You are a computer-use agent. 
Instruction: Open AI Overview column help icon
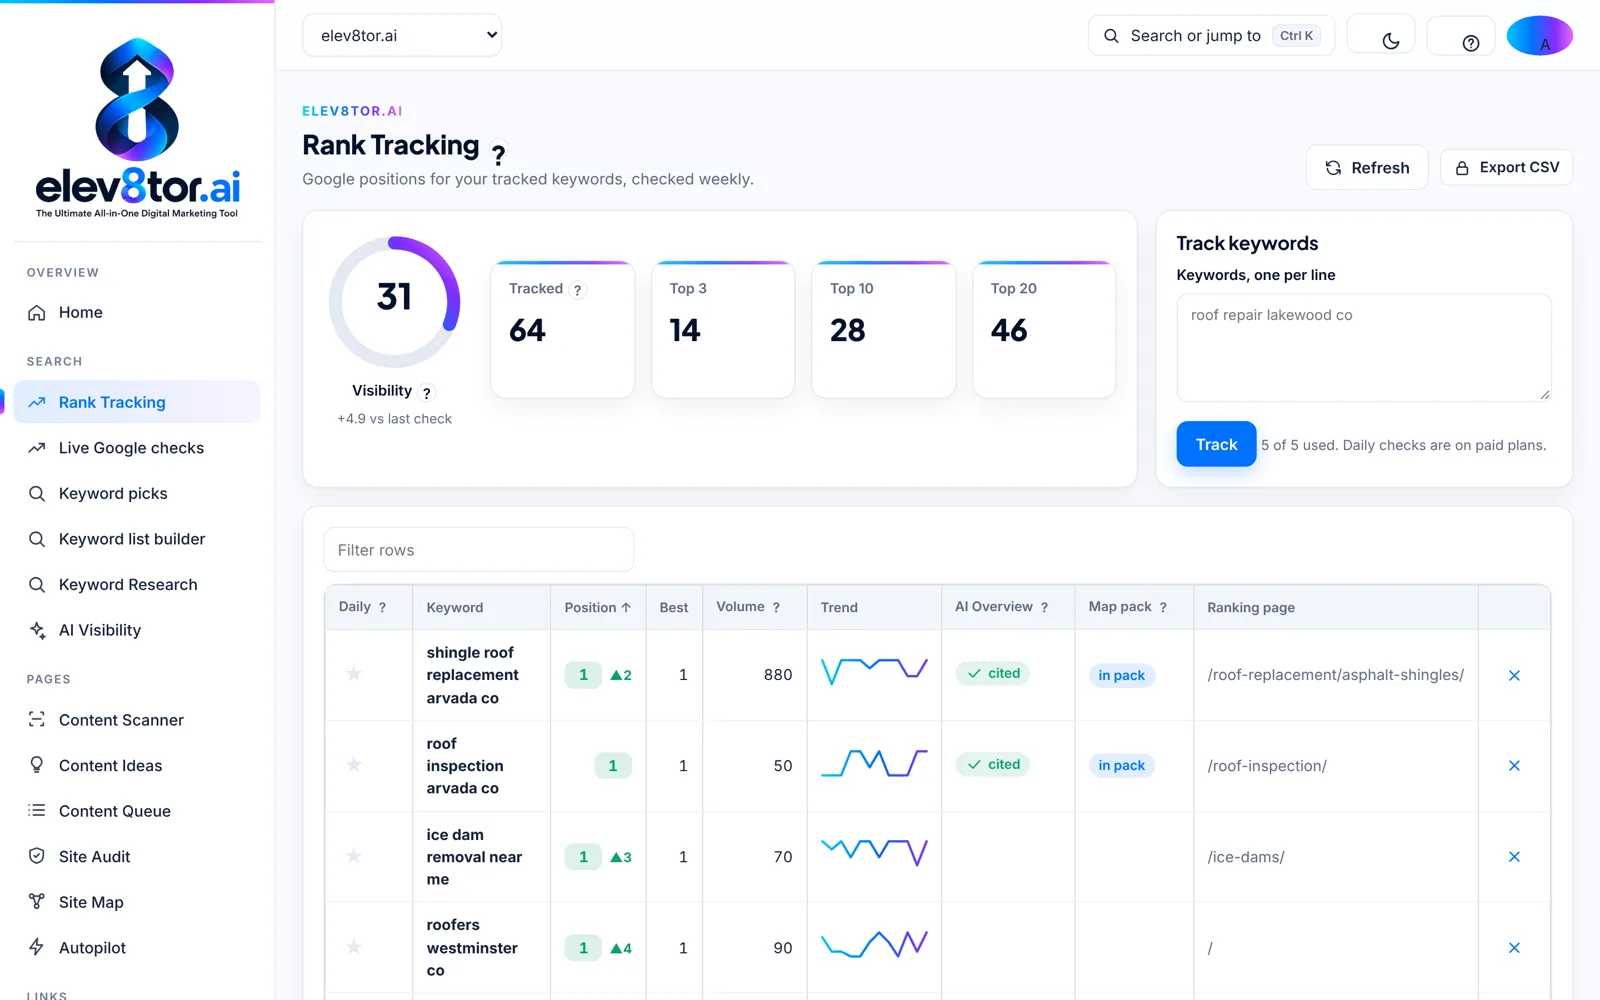(1044, 607)
